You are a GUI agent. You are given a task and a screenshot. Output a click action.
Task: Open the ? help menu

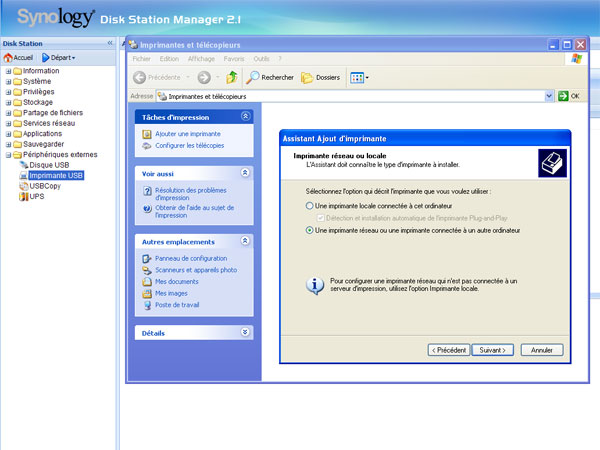point(280,59)
